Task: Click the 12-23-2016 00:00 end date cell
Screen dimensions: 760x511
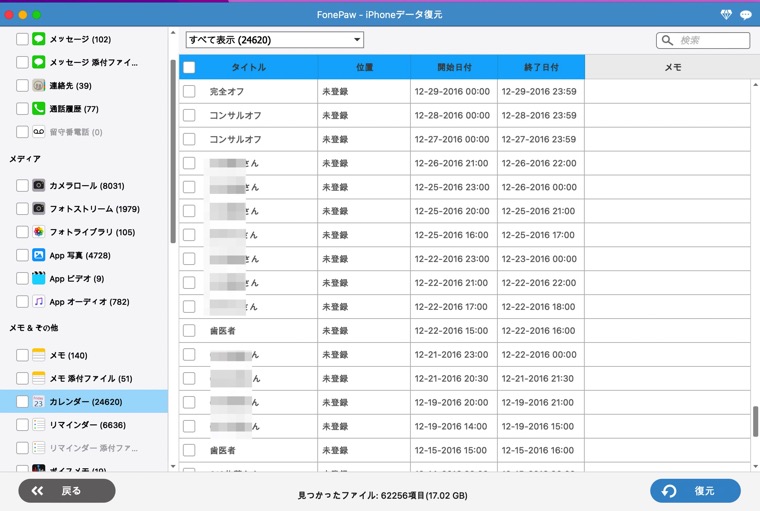Action: tap(539, 259)
